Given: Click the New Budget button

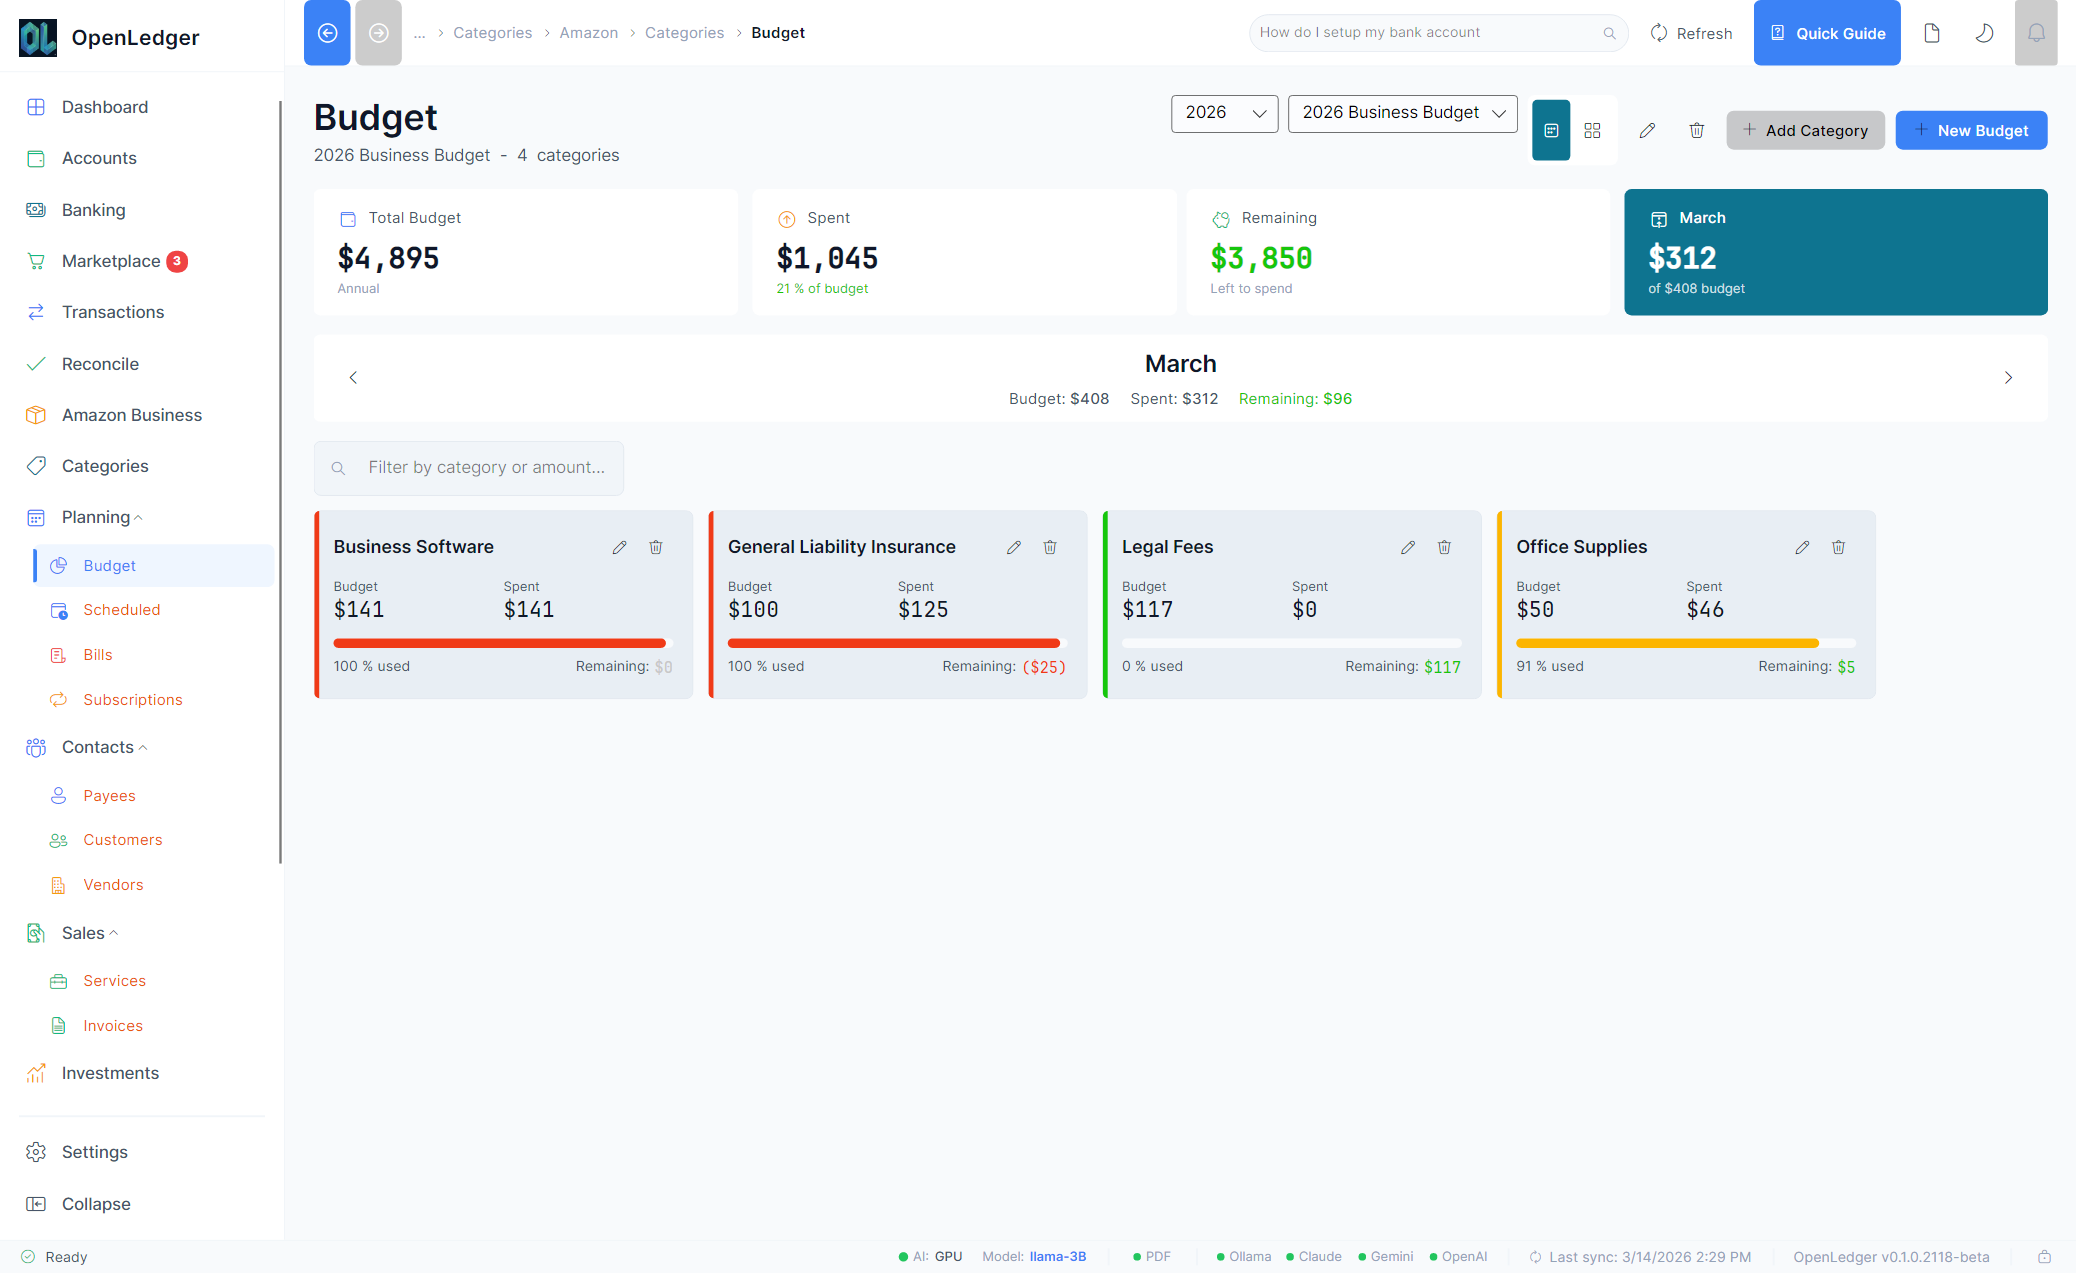Looking at the screenshot, I should tap(1971, 130).
